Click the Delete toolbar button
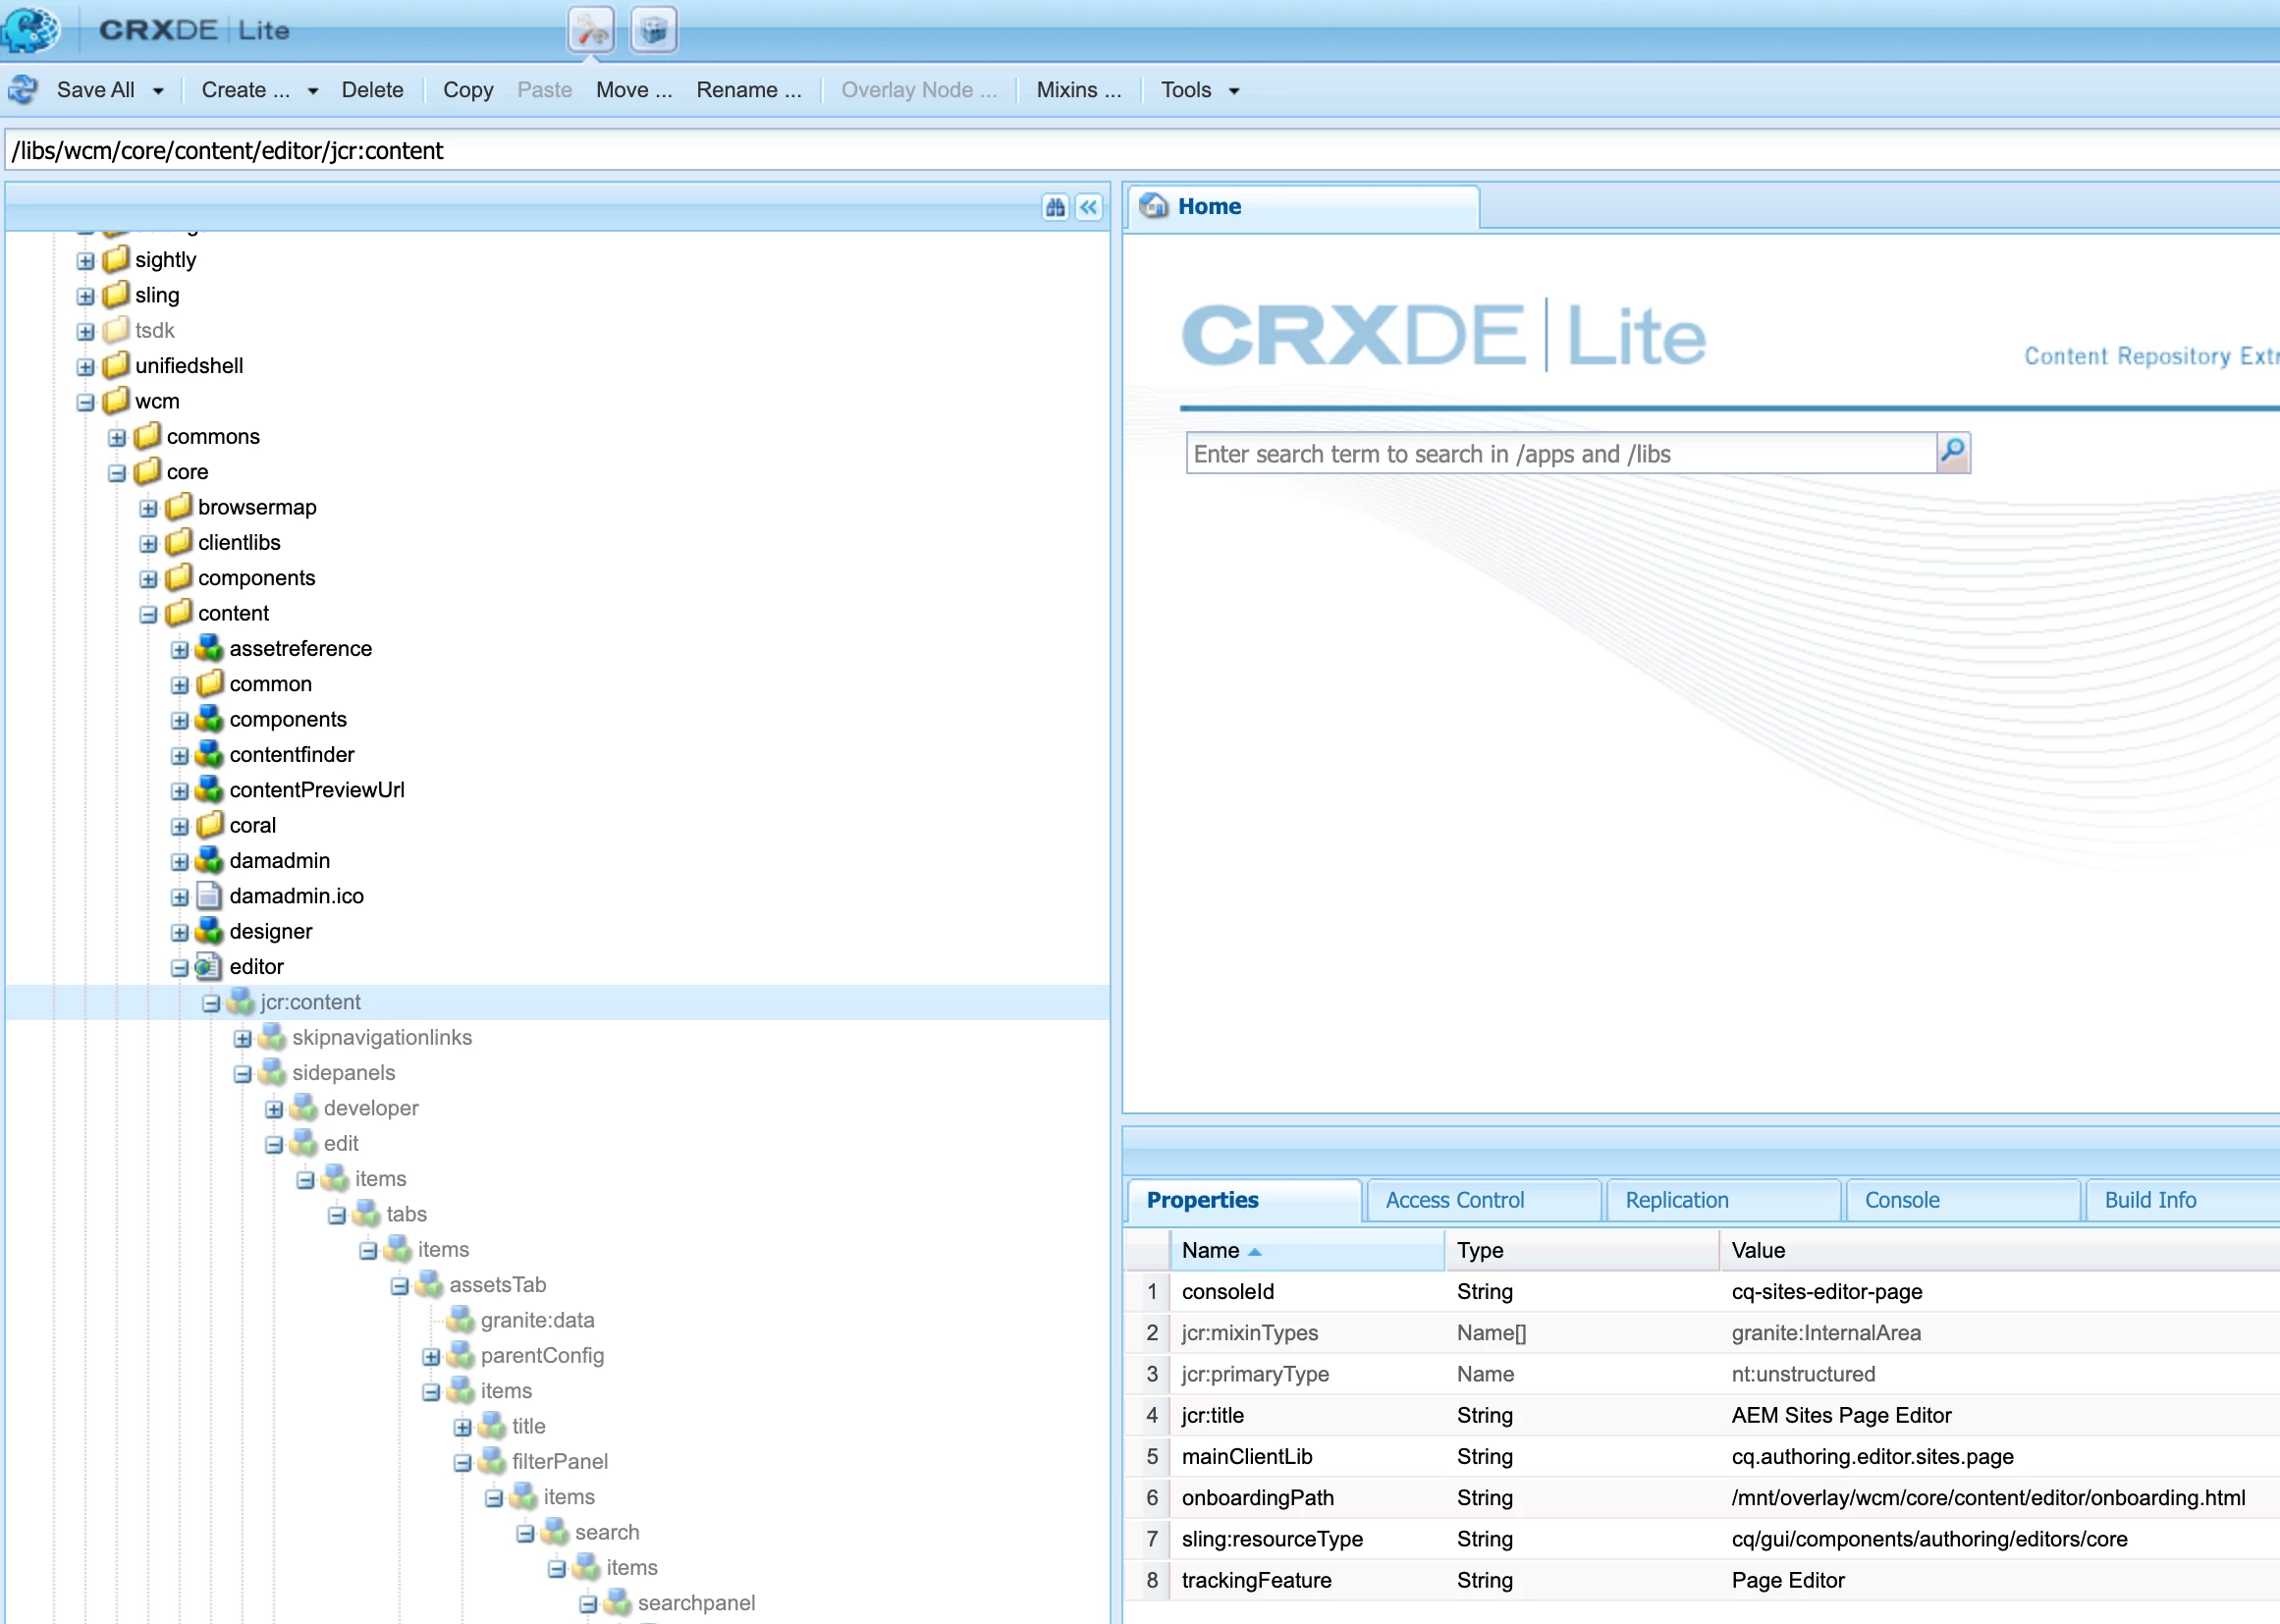This screenshot has width=2280, height=1624. 372,90
